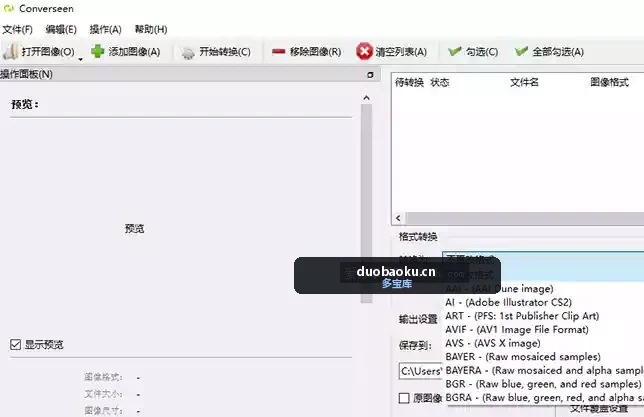Toggle the 原图像 checkbox
This screenshot has width=644, height=417.
click(x=404, y=398)
